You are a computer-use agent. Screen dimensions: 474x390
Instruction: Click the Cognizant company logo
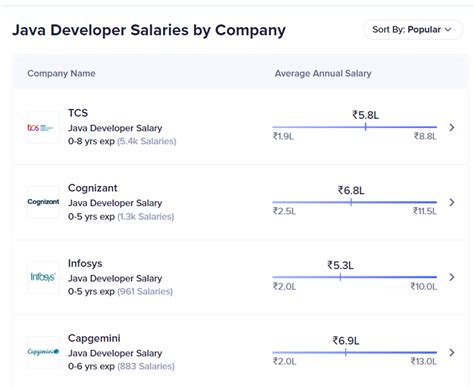(43, 202)
